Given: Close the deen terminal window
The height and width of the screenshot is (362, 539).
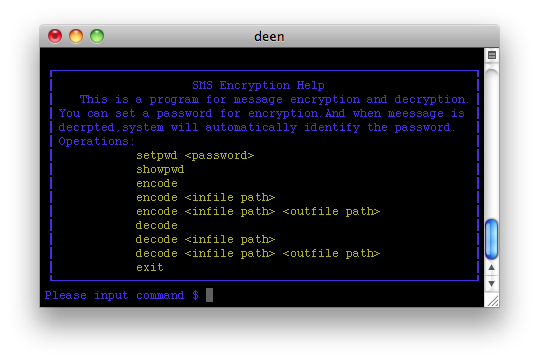Looking at the screenshot, I should [55, 36].
